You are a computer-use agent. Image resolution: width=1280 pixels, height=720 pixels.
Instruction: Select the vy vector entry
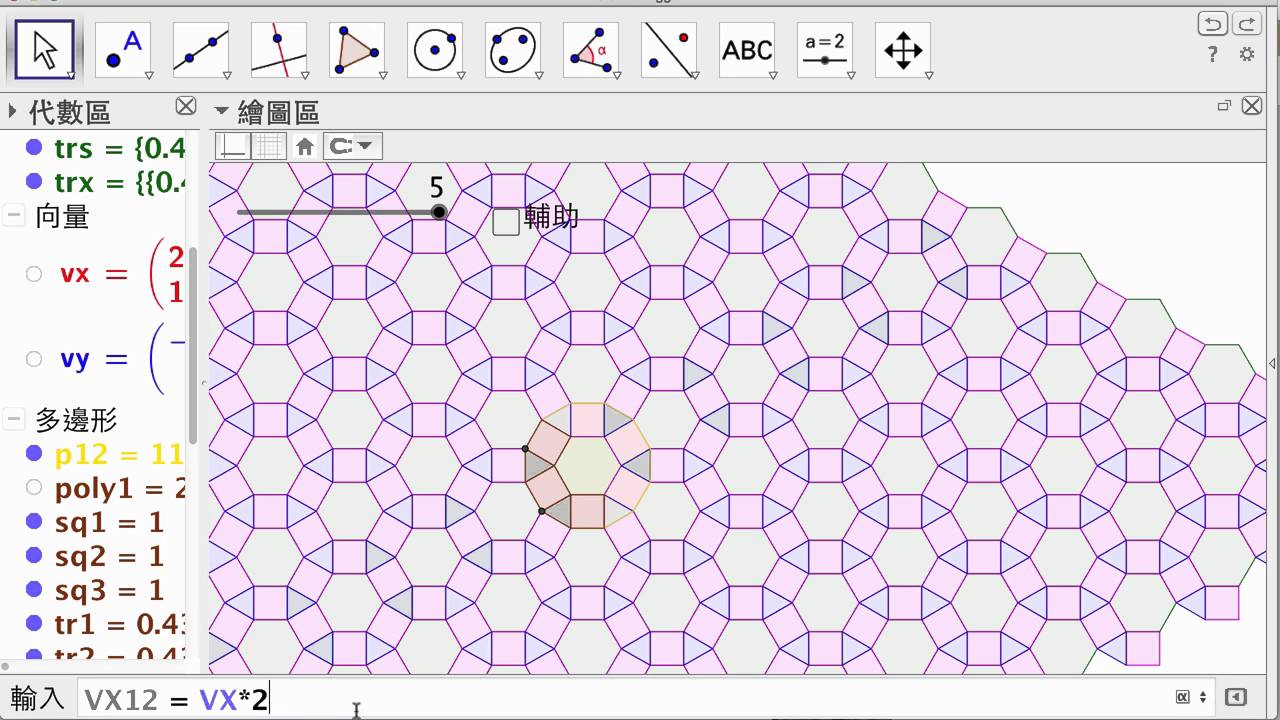point(120,359)
